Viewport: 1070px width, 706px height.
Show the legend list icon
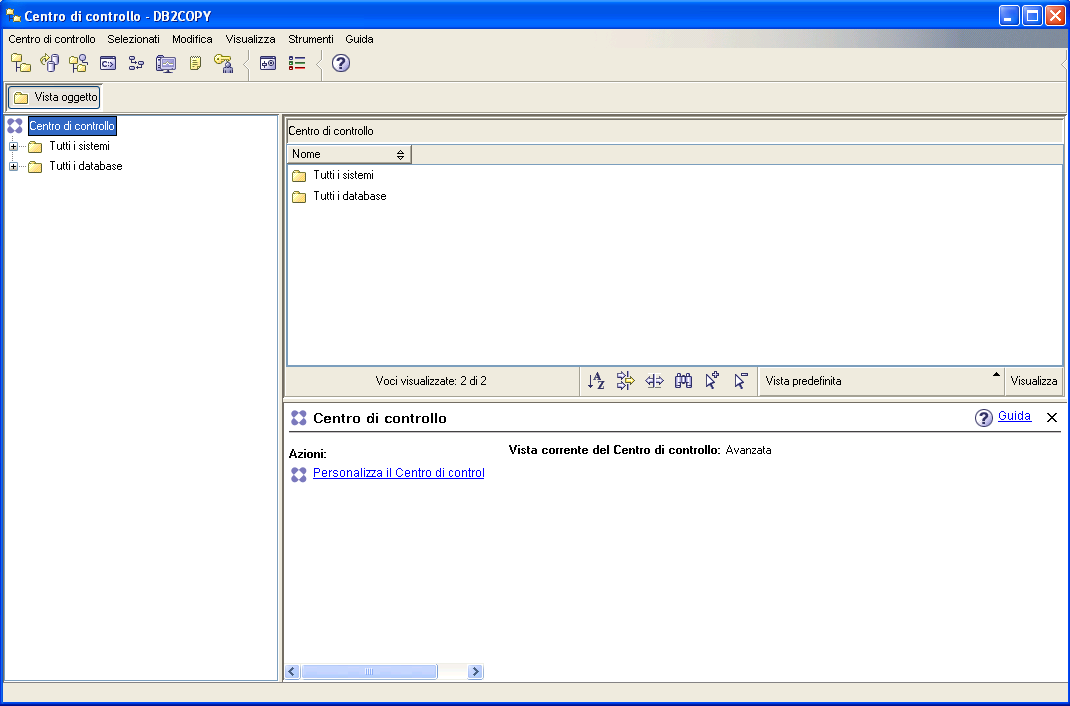click(x=297, y=63)
